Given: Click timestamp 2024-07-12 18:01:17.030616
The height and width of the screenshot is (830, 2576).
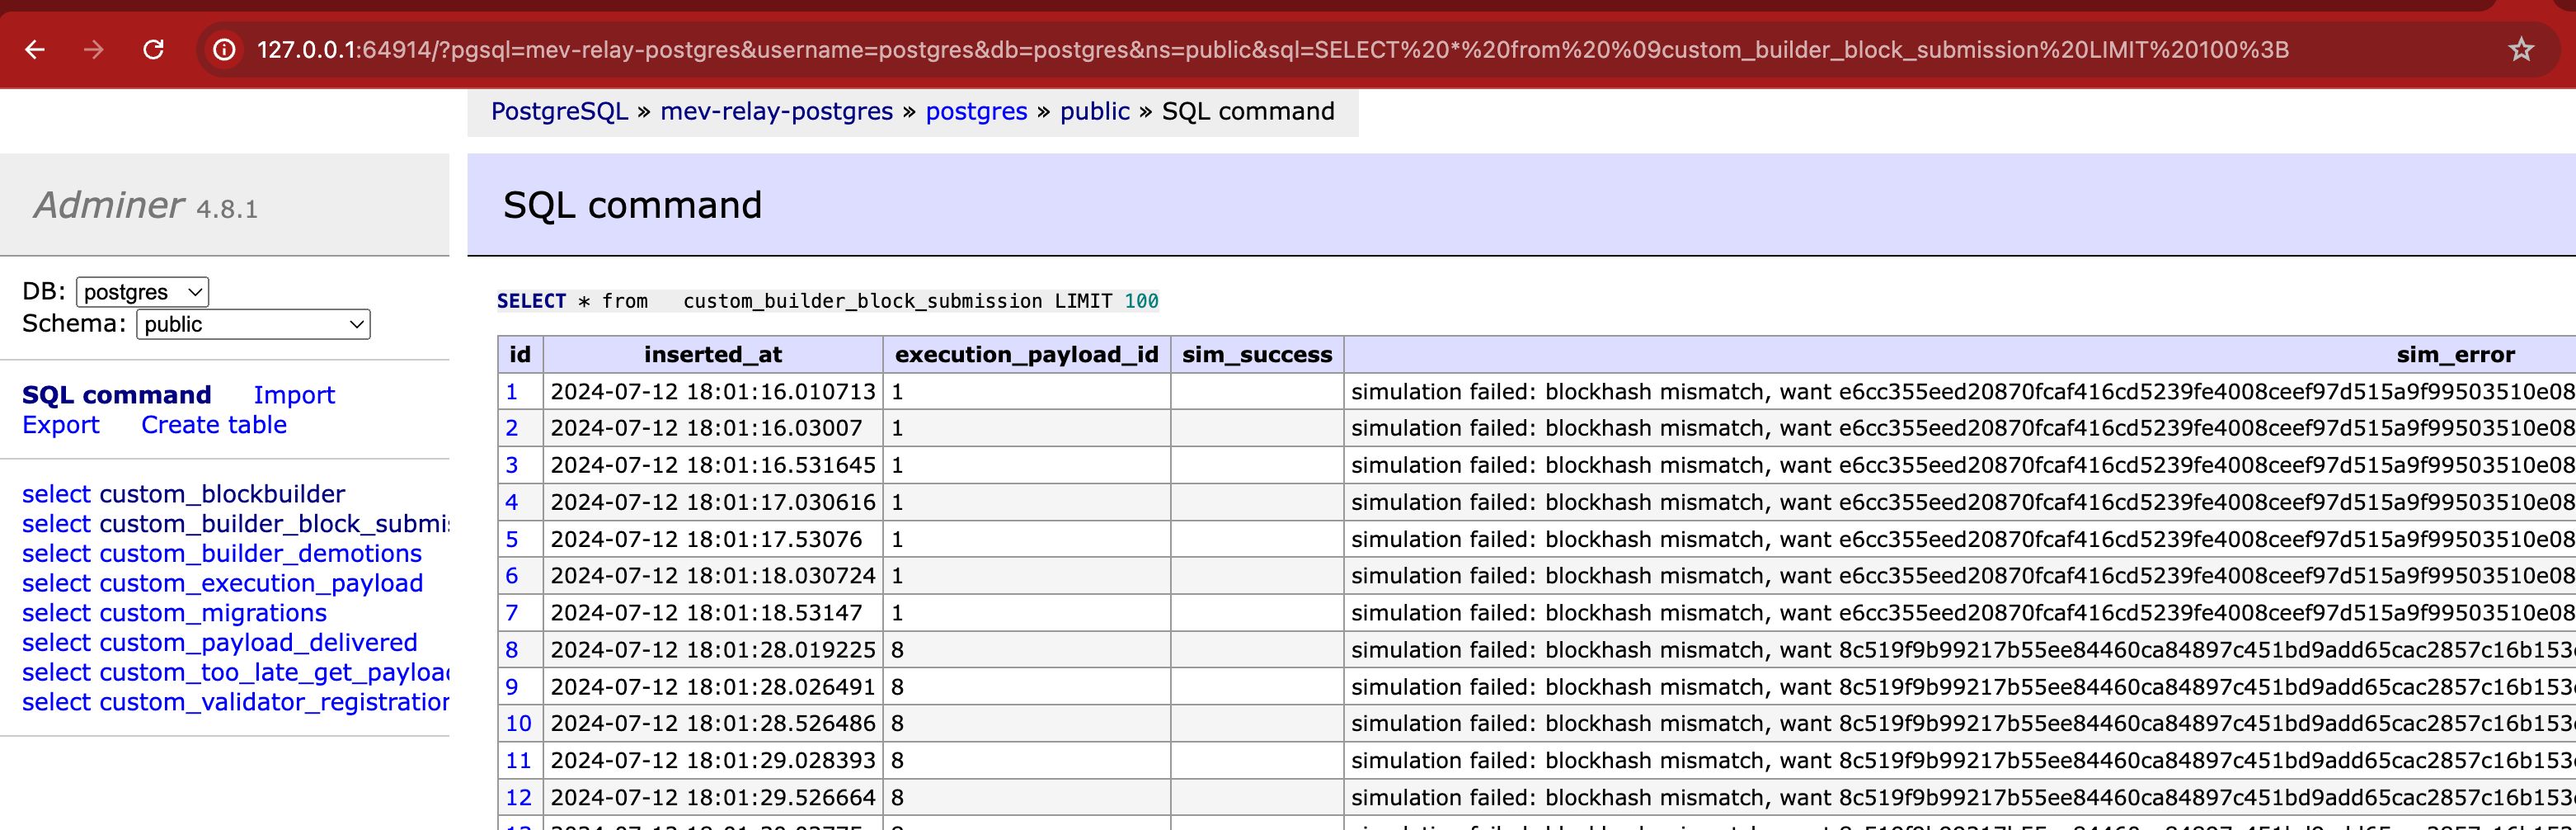Looking at the screenshot, I should [x=713, y=502].
